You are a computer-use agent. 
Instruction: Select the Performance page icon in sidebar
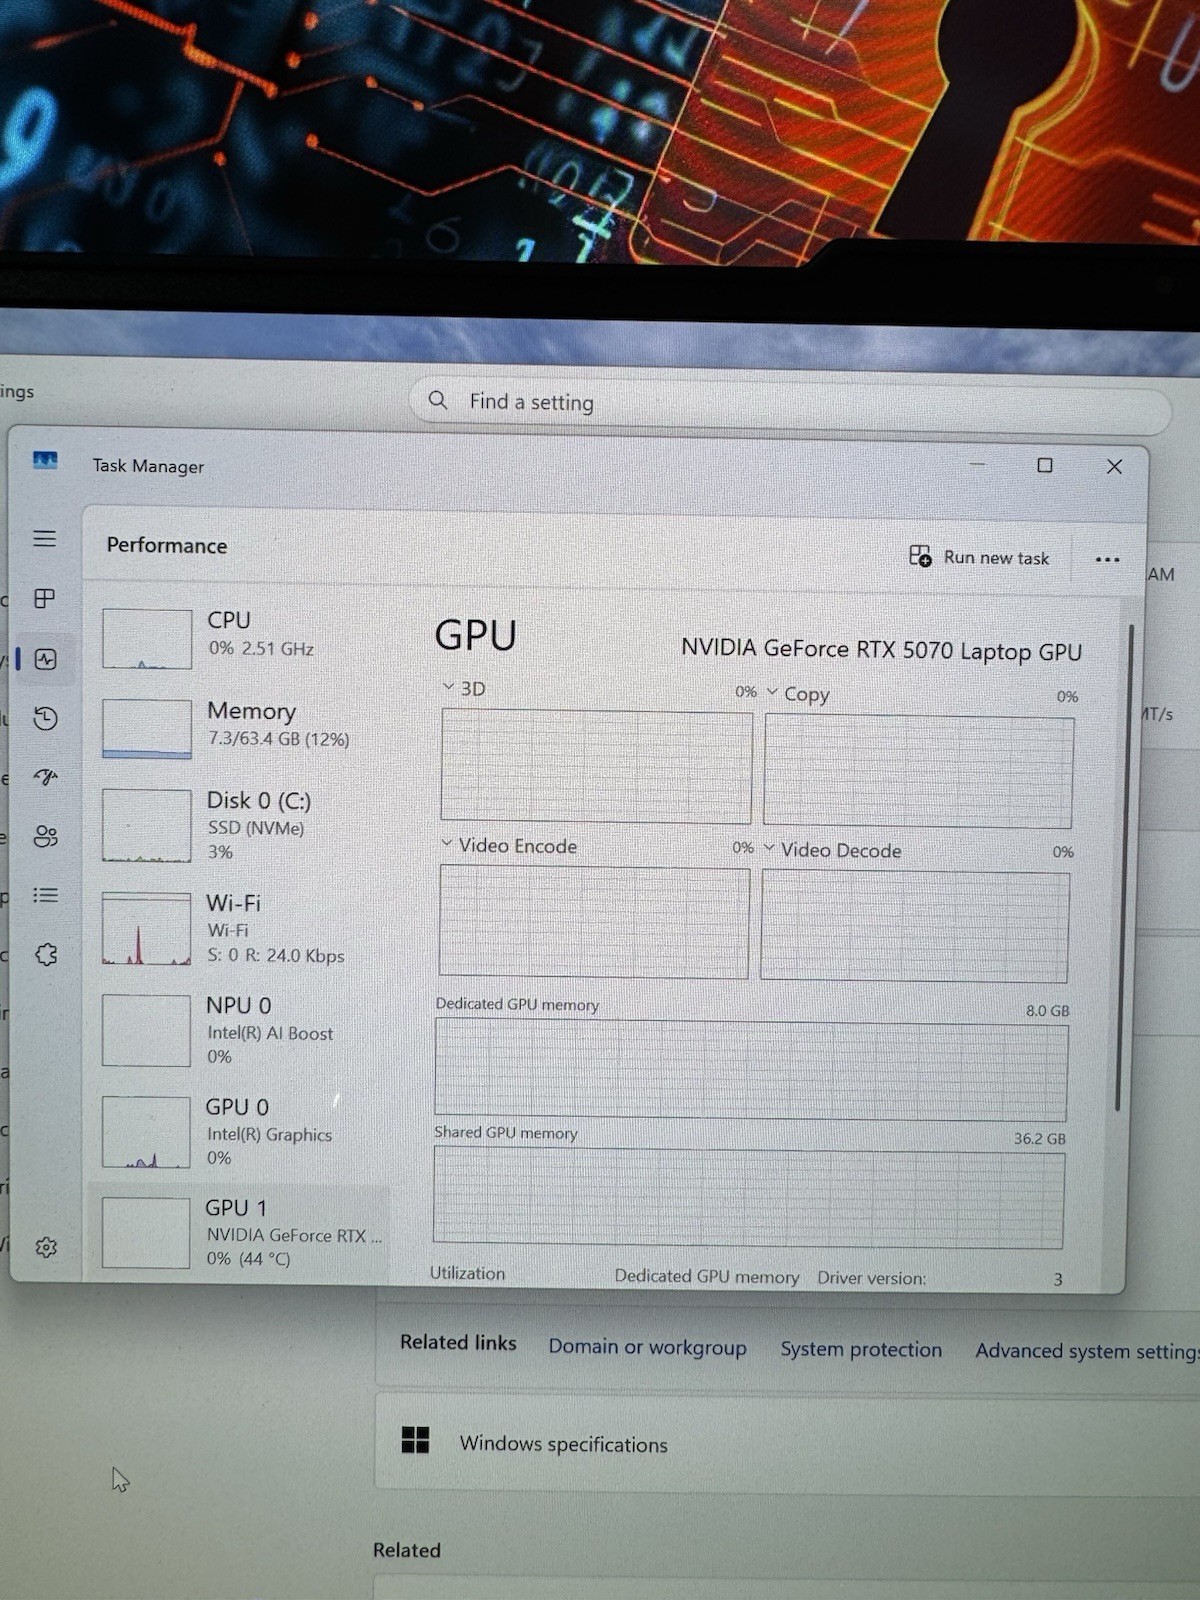click(x=46, y=659)
